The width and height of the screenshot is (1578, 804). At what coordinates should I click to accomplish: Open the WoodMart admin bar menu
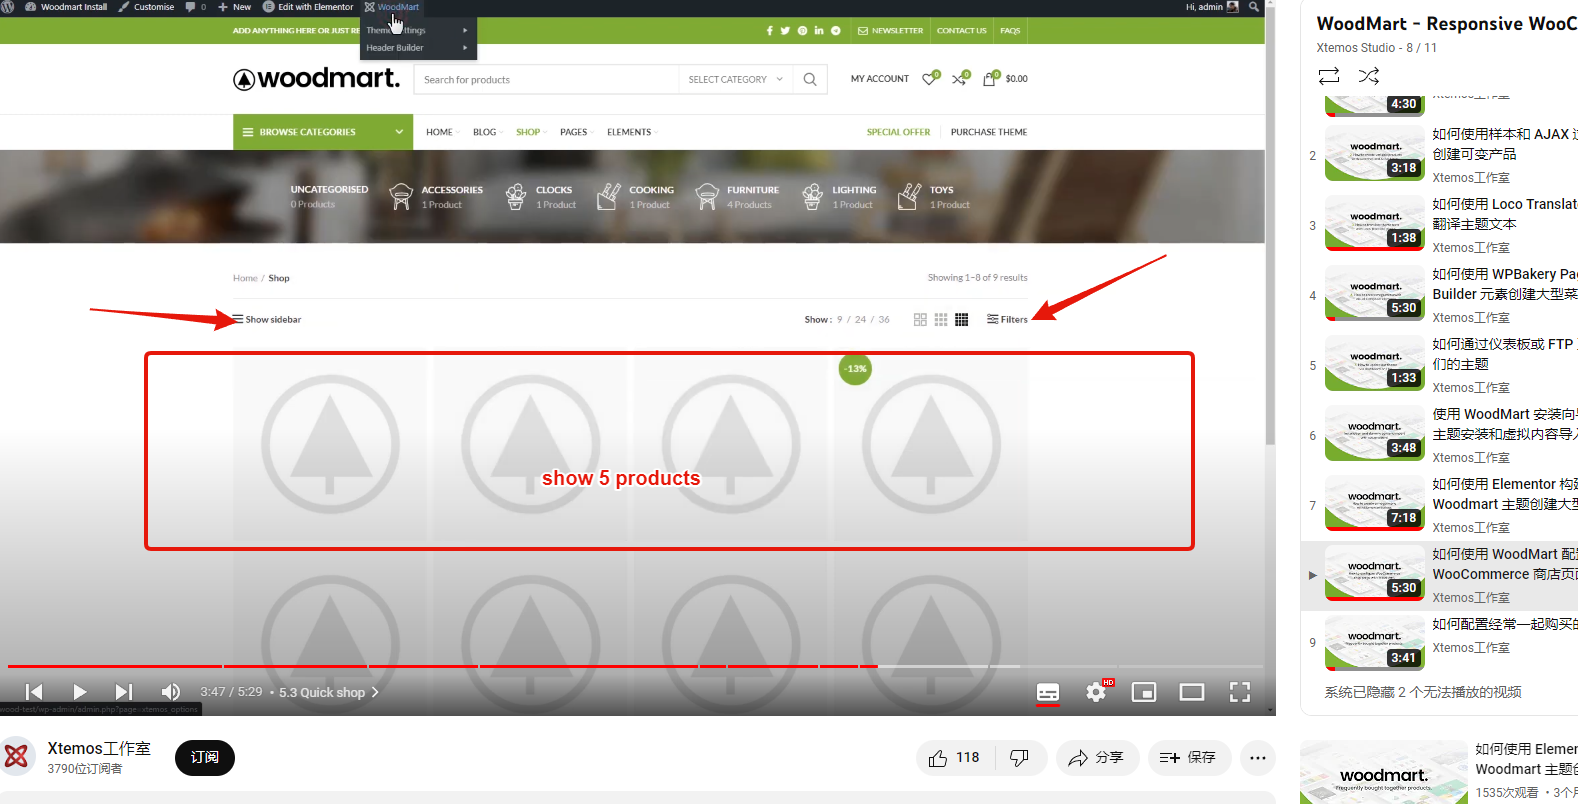(x=392, y=7)
